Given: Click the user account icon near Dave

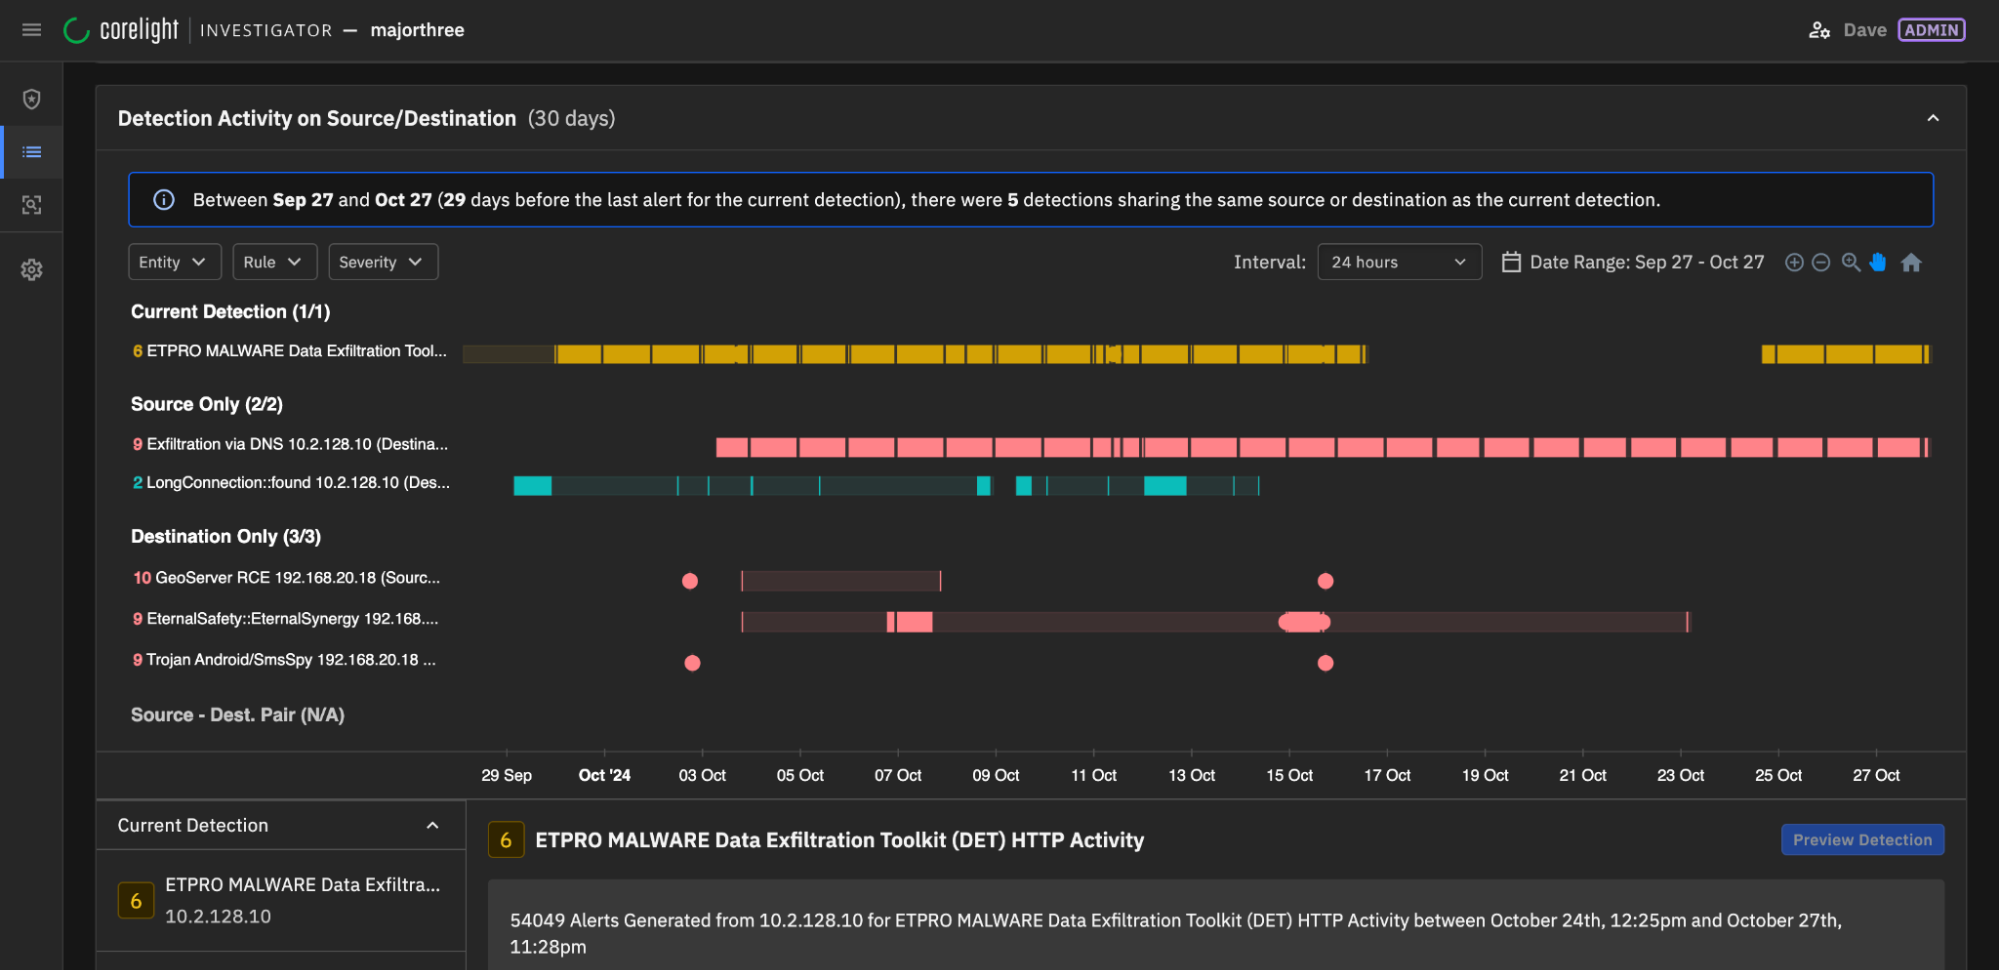Looking at the screenshot, I should (x=1819, y=30).
